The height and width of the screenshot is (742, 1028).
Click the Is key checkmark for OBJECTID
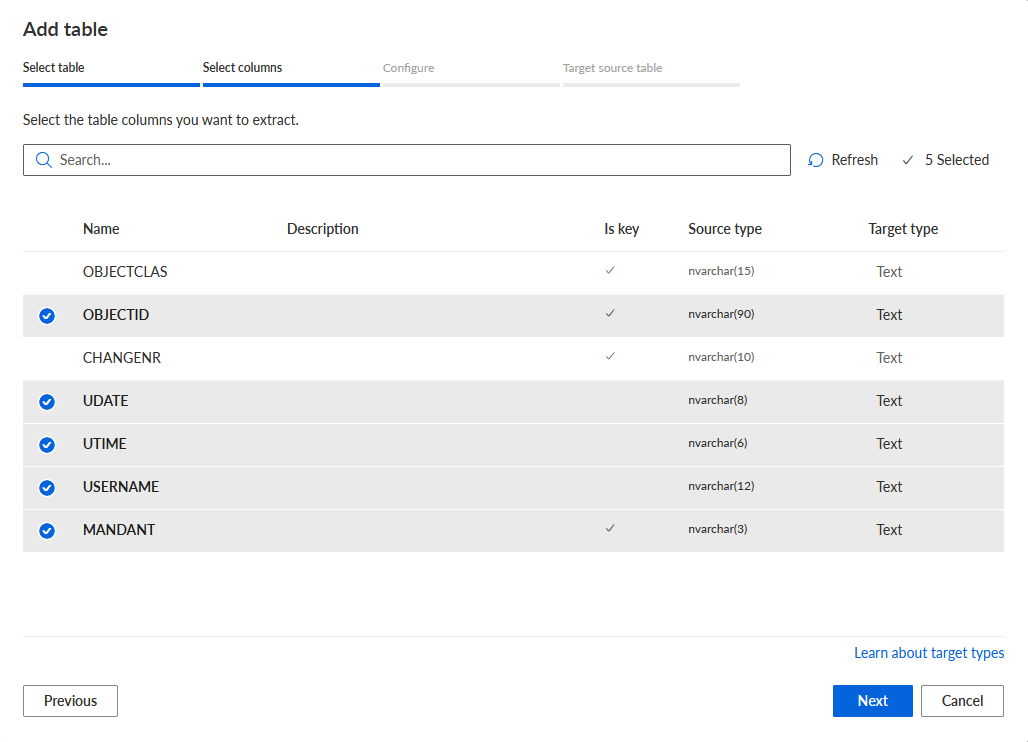[610, 313]
